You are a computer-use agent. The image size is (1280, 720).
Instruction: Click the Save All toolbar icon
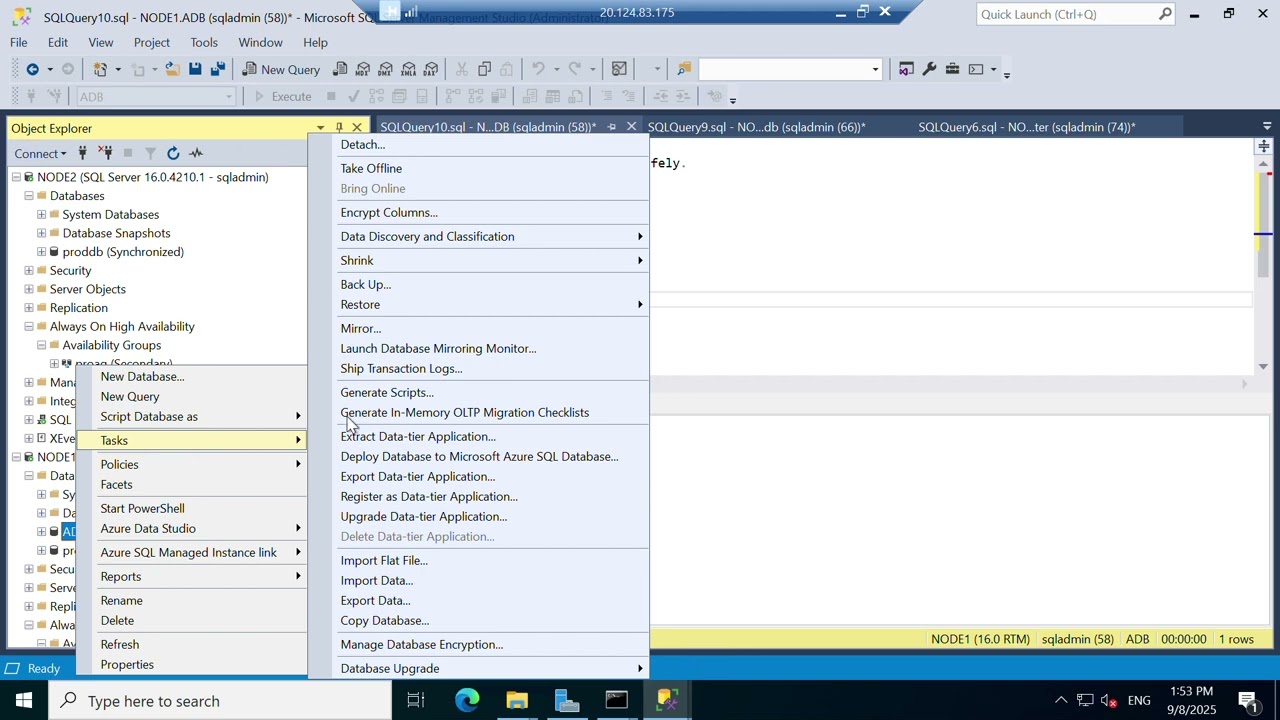click(217, 69)
